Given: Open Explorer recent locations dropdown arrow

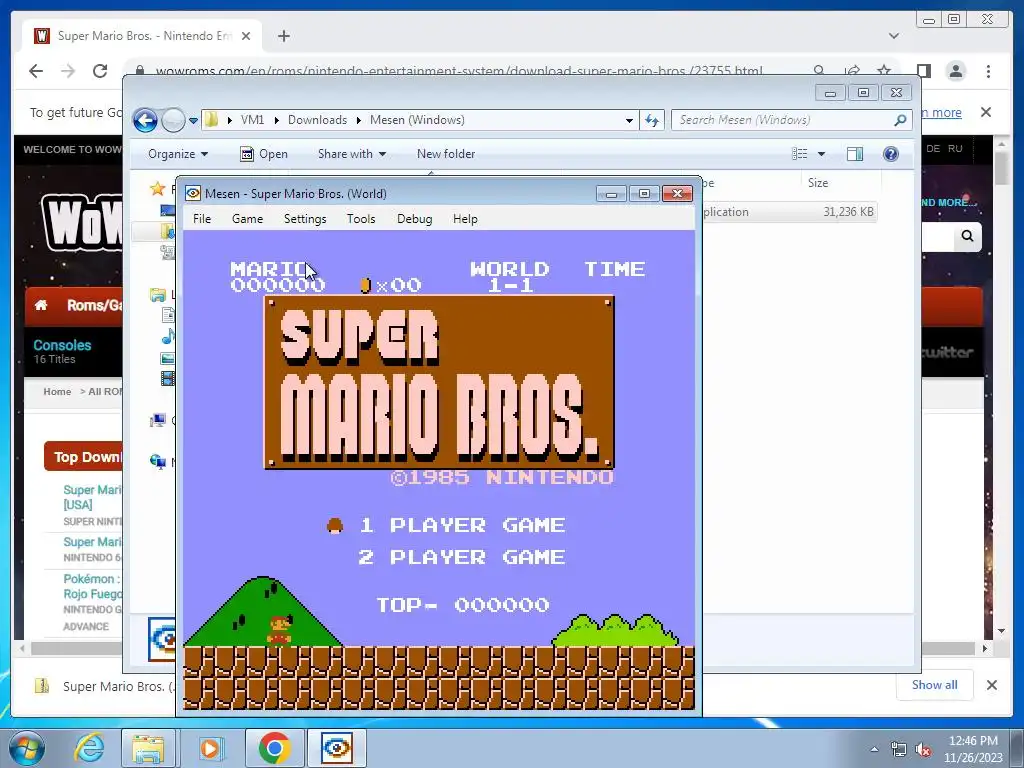Looking at the screenshot, I should click(193, 121).
